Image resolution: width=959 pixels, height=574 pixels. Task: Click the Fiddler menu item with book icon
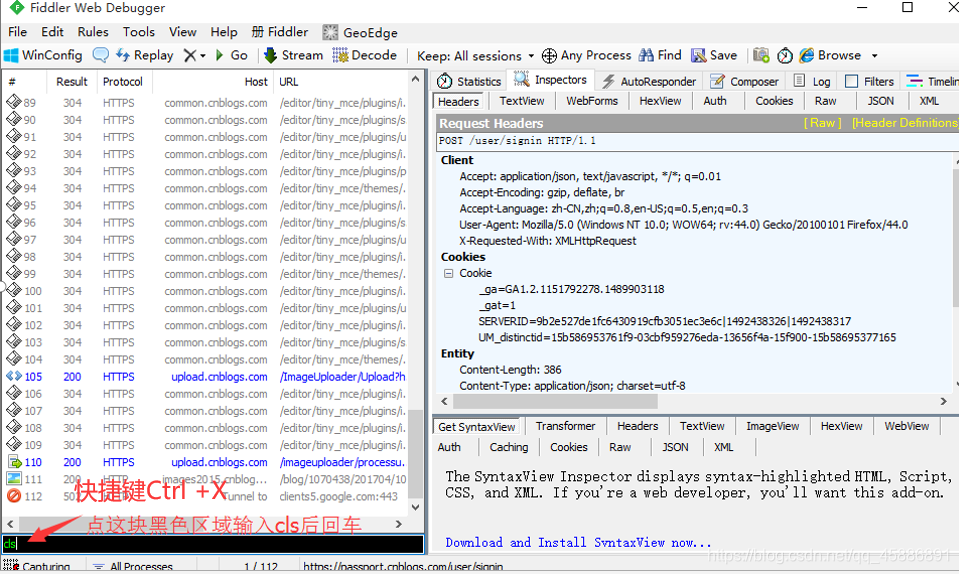280,32
